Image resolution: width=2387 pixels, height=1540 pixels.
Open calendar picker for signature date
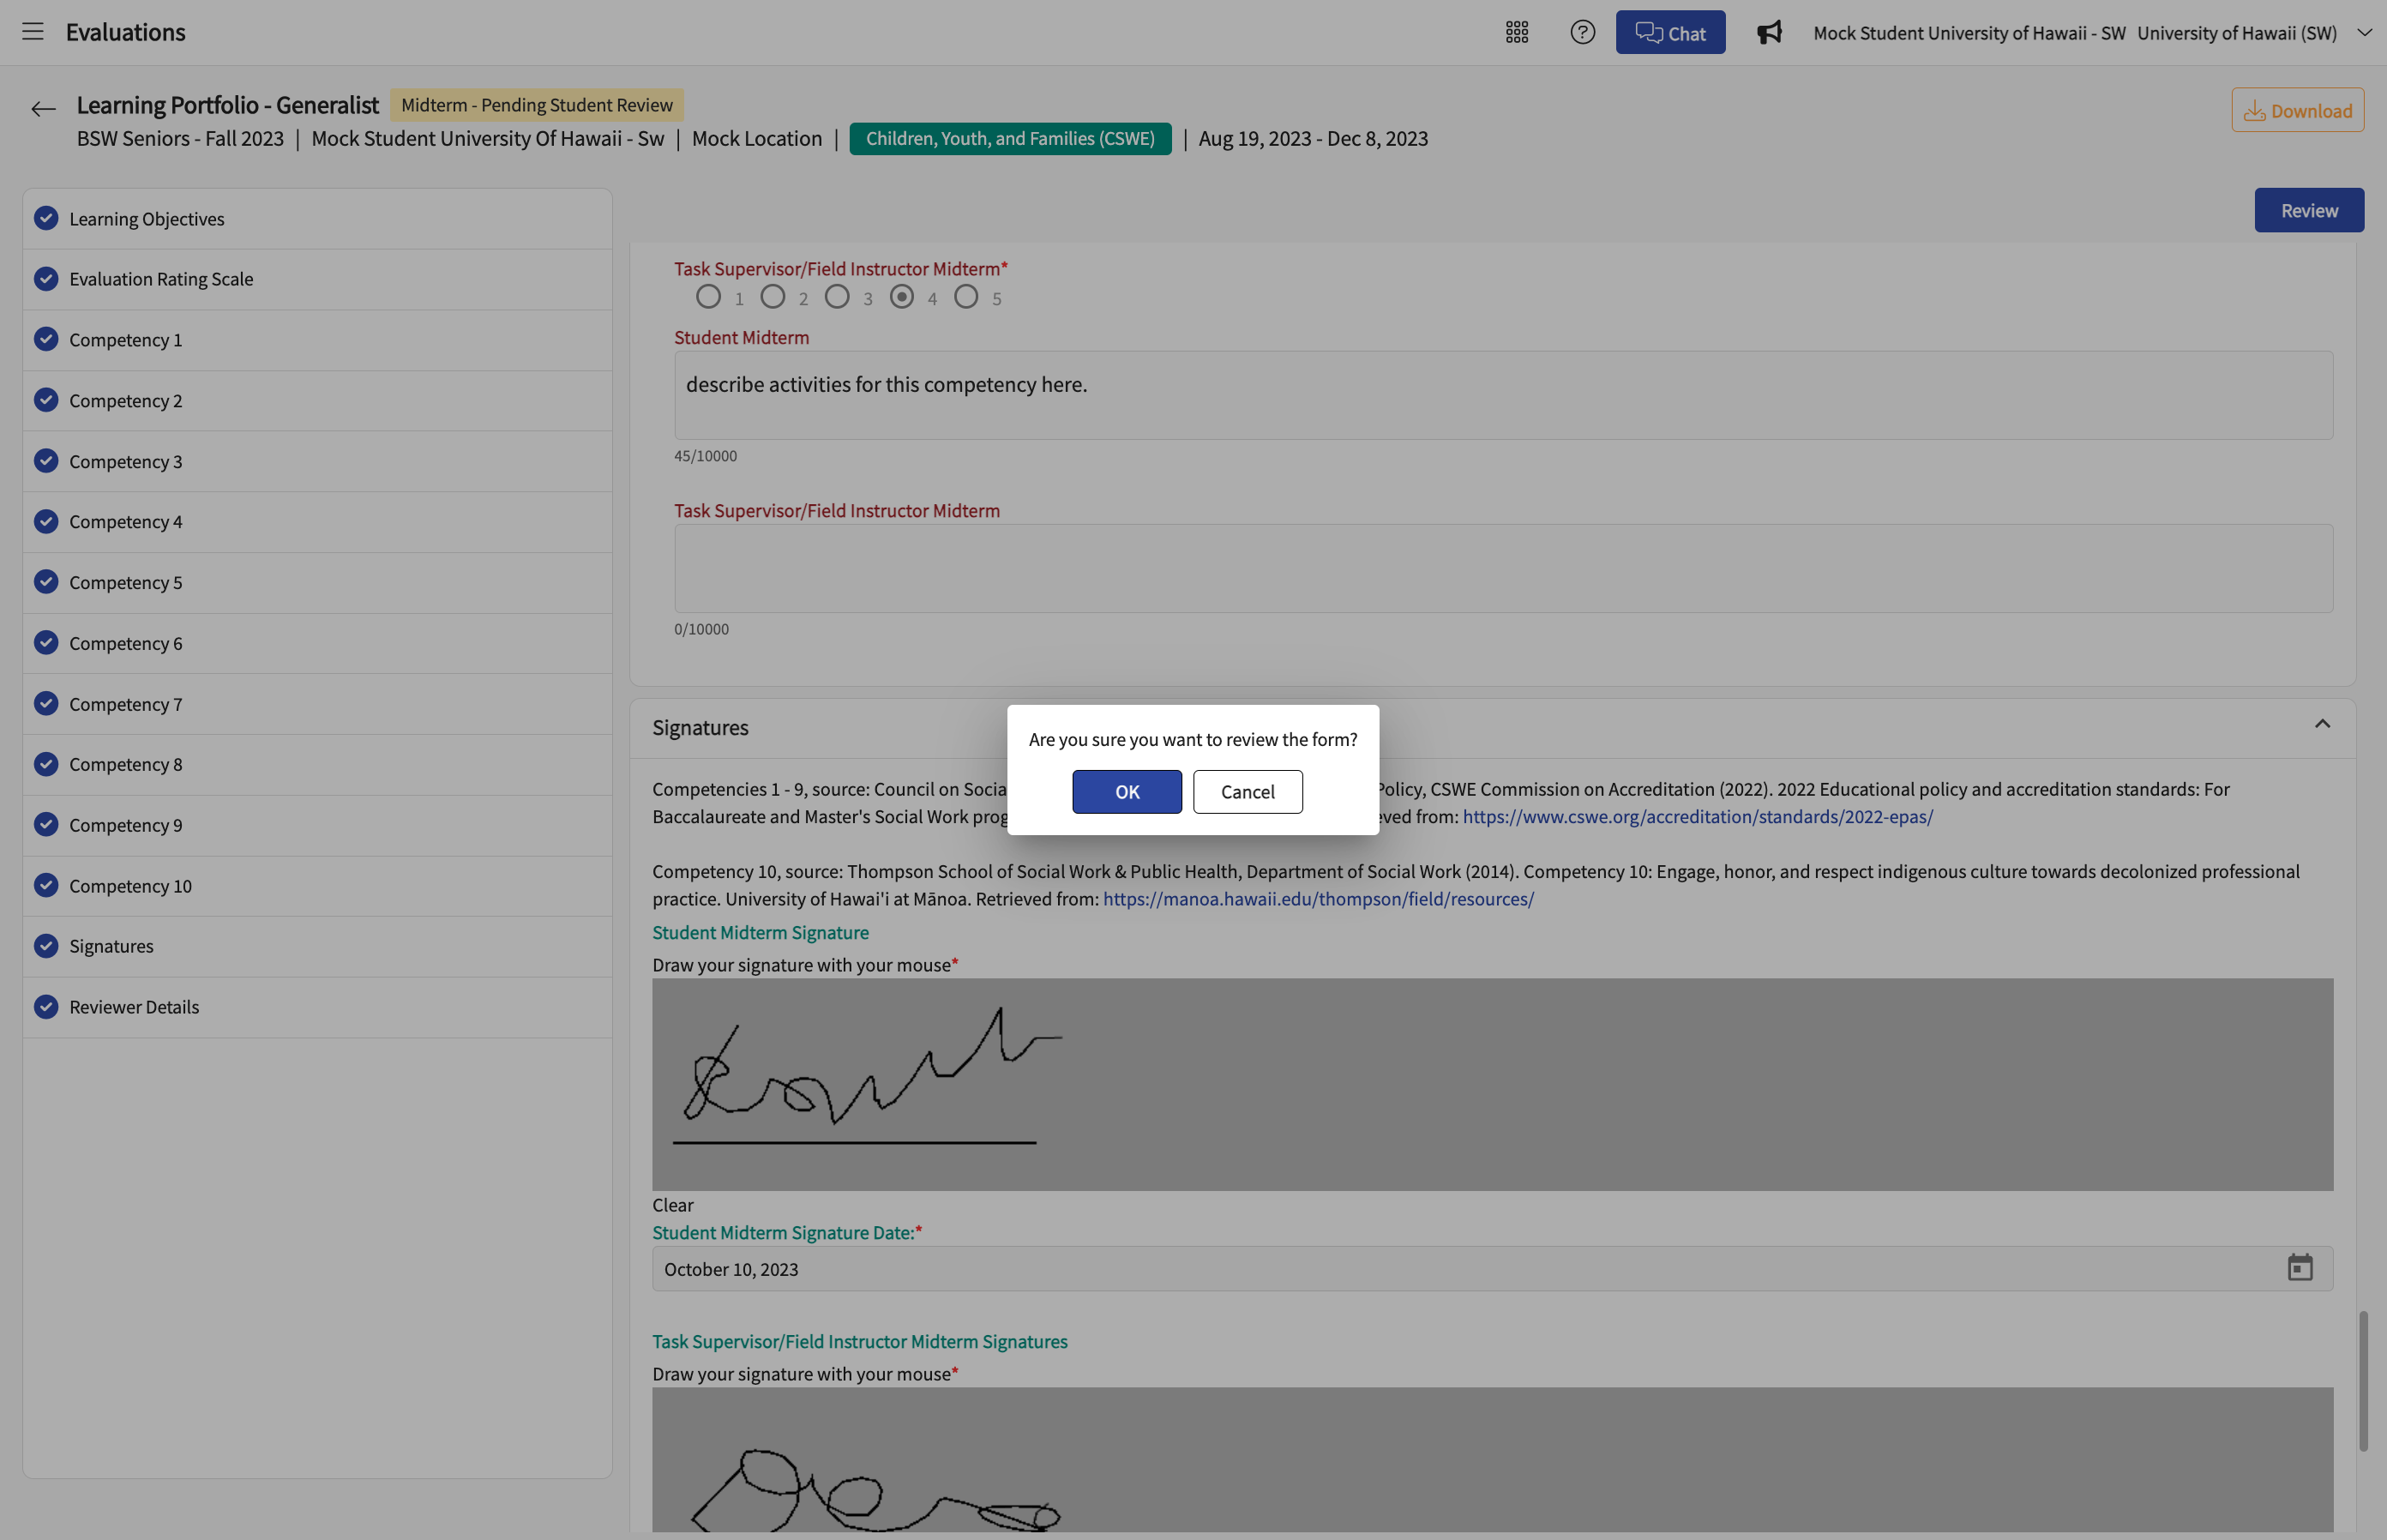coord(2300,1268)
